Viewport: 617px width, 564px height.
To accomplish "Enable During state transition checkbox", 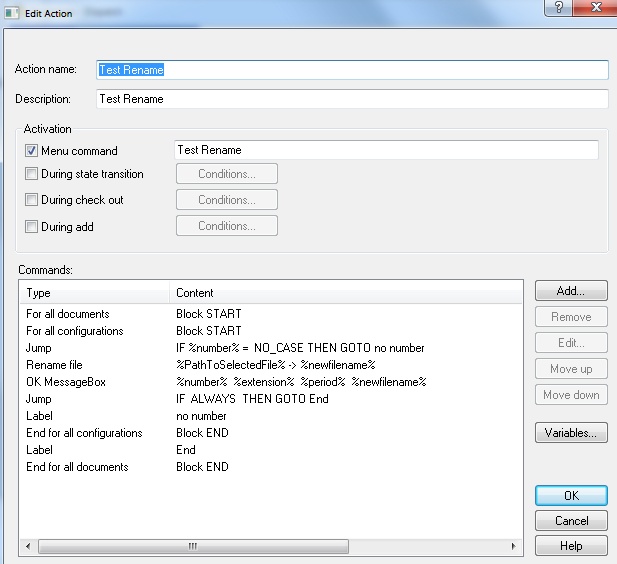I will [31, 174].
